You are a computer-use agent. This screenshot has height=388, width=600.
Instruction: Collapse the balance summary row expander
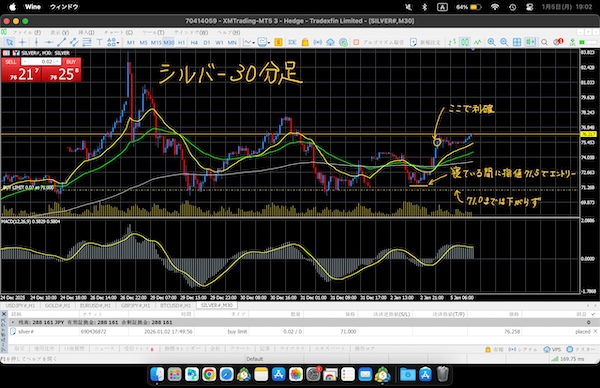tap(13, 322)
